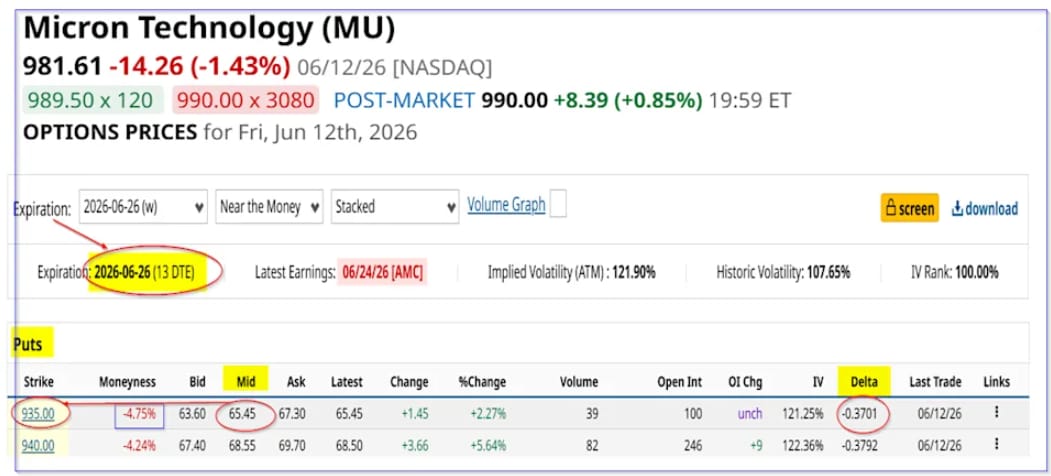Expand the Near the Money dropdown
This screenshot has width=1051, height=476.
269,207
